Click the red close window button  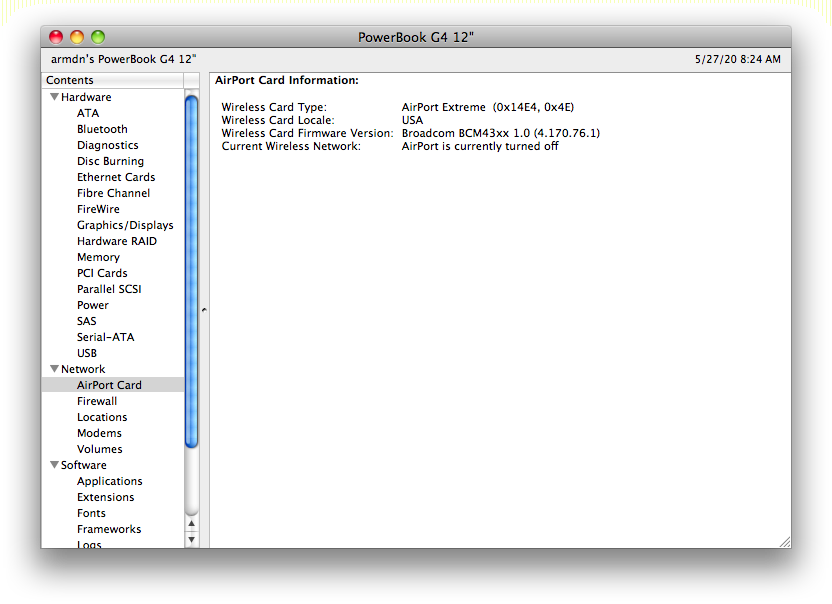(56, 37)
